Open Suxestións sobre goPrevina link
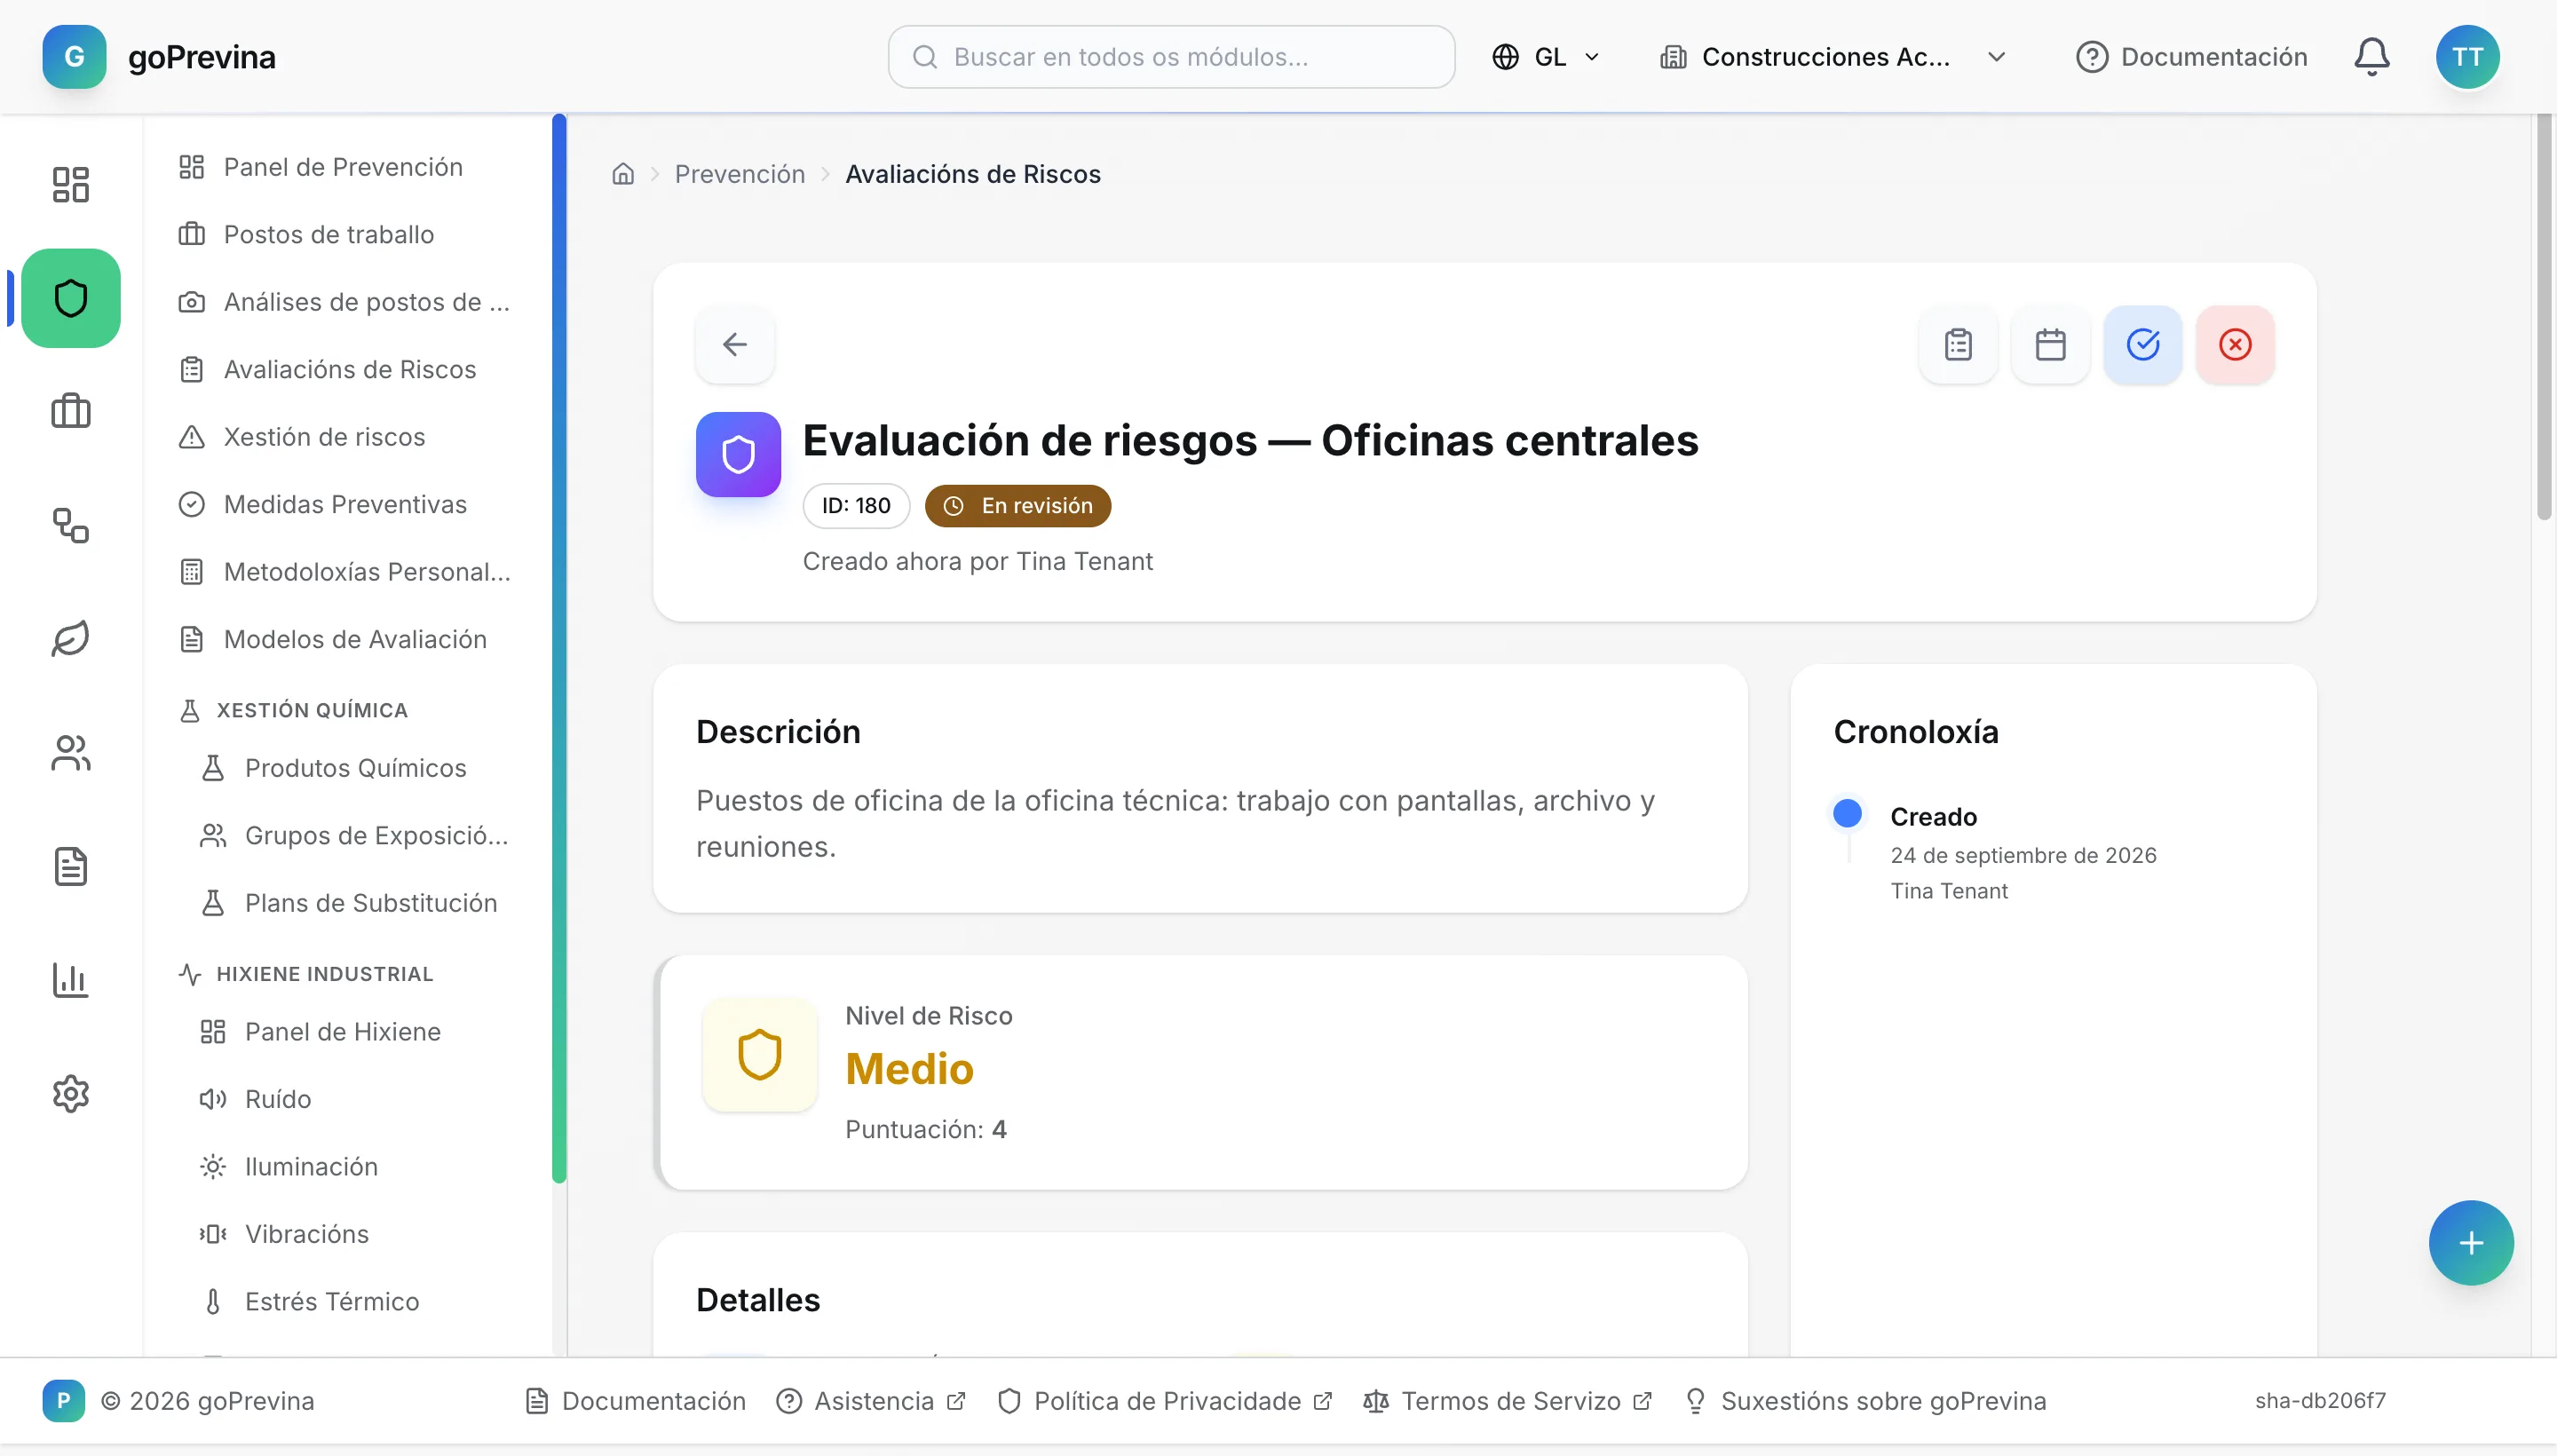Screen dimensions: 2557x1456 tap(1866, 1401)
